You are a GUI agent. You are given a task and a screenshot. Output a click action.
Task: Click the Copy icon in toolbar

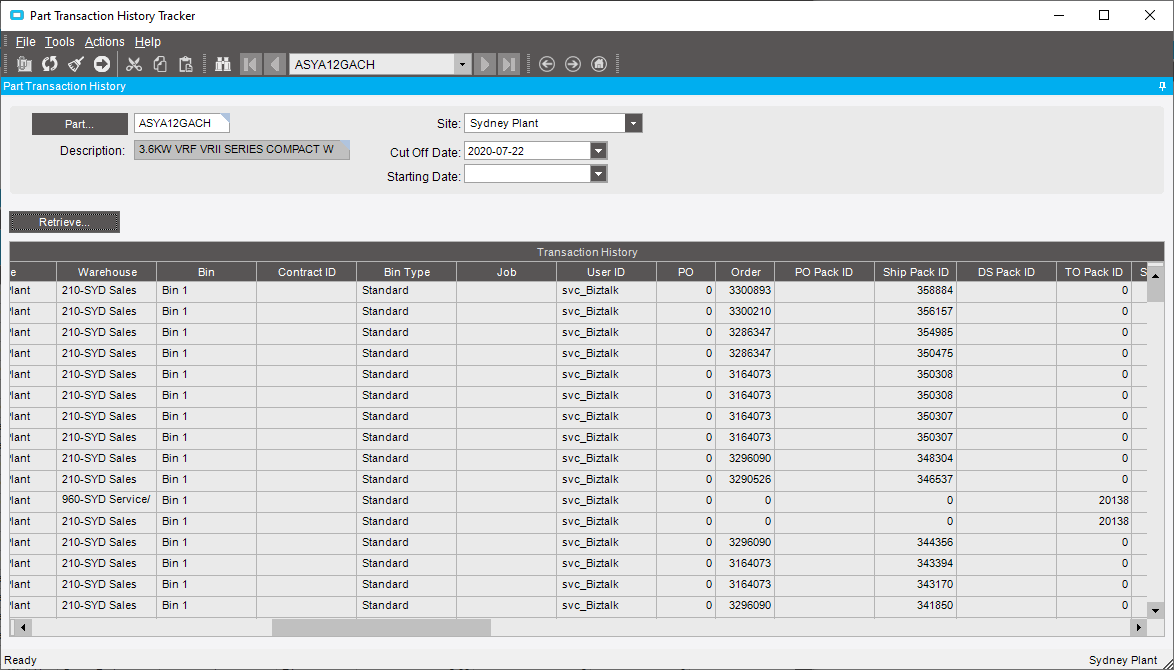[160, 64]
